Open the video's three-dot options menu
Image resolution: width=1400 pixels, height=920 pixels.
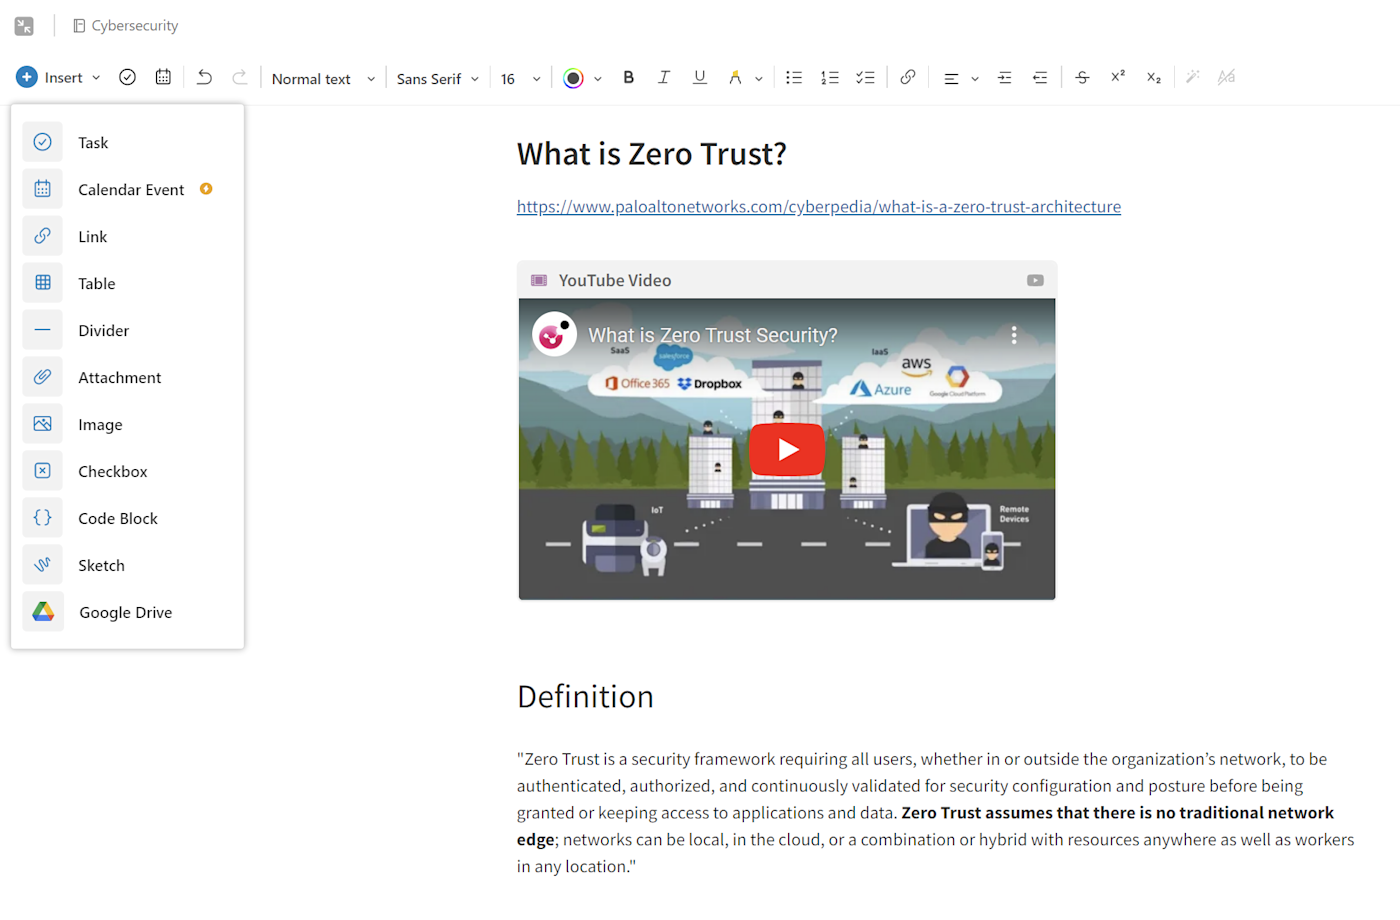point(1014,335)
